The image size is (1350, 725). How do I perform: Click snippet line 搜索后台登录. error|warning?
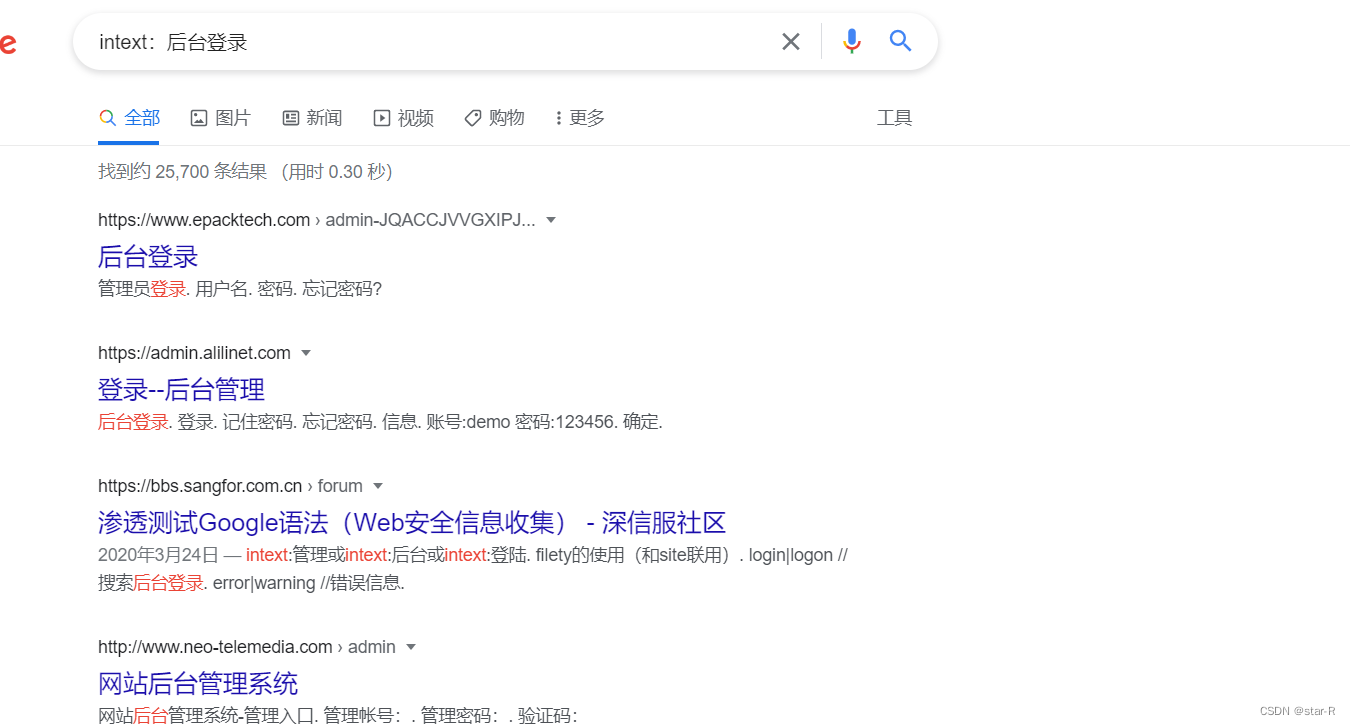point(251,583)
